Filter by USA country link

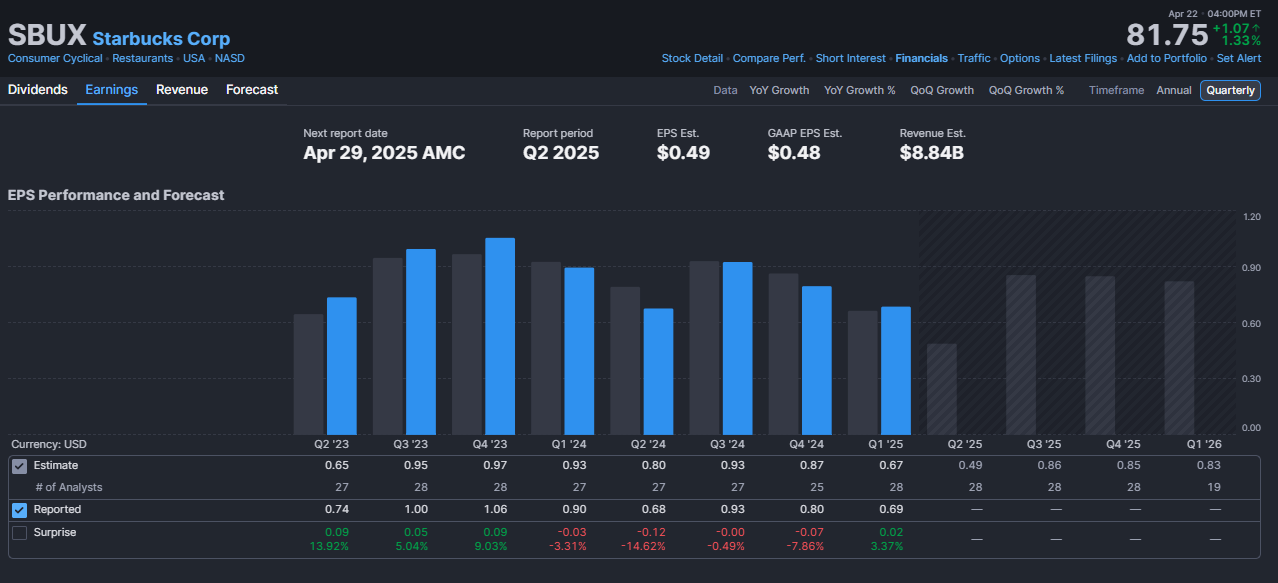194,58
